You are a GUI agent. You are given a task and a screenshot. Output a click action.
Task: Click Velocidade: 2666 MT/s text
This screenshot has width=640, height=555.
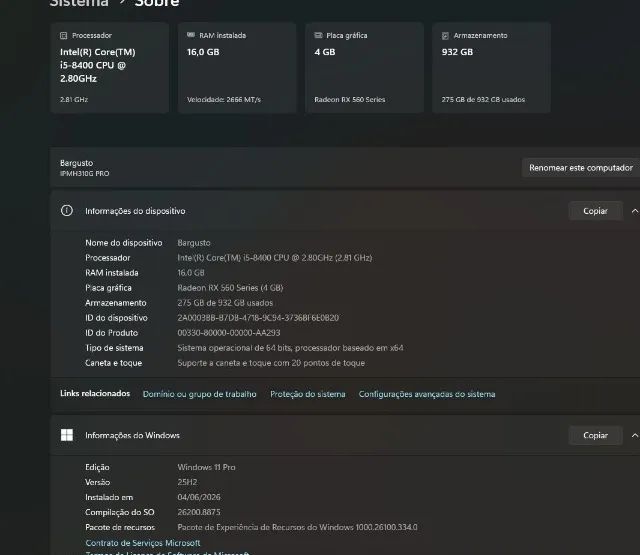[224, 100]
